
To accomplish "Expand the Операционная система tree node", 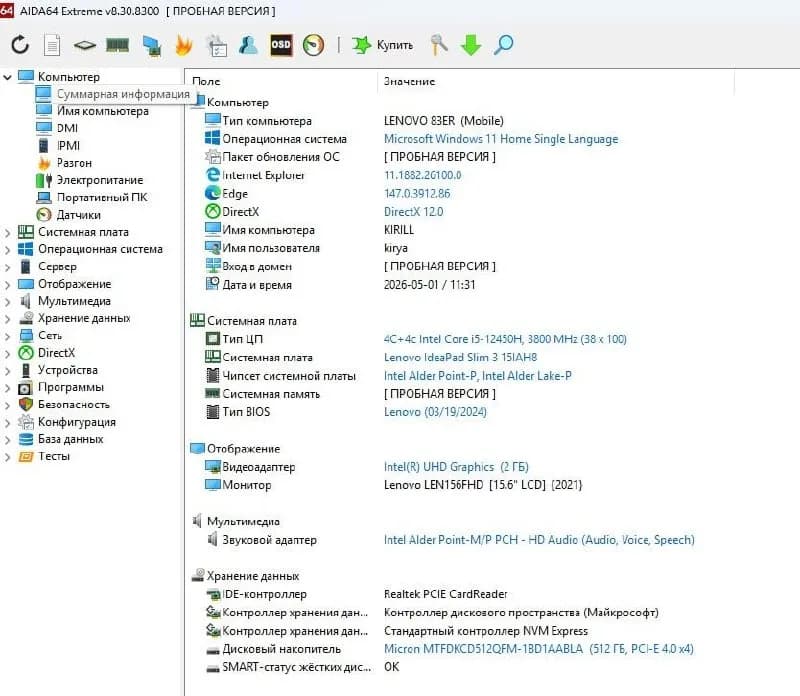I will pyautogui.click(x=7, y=250).
